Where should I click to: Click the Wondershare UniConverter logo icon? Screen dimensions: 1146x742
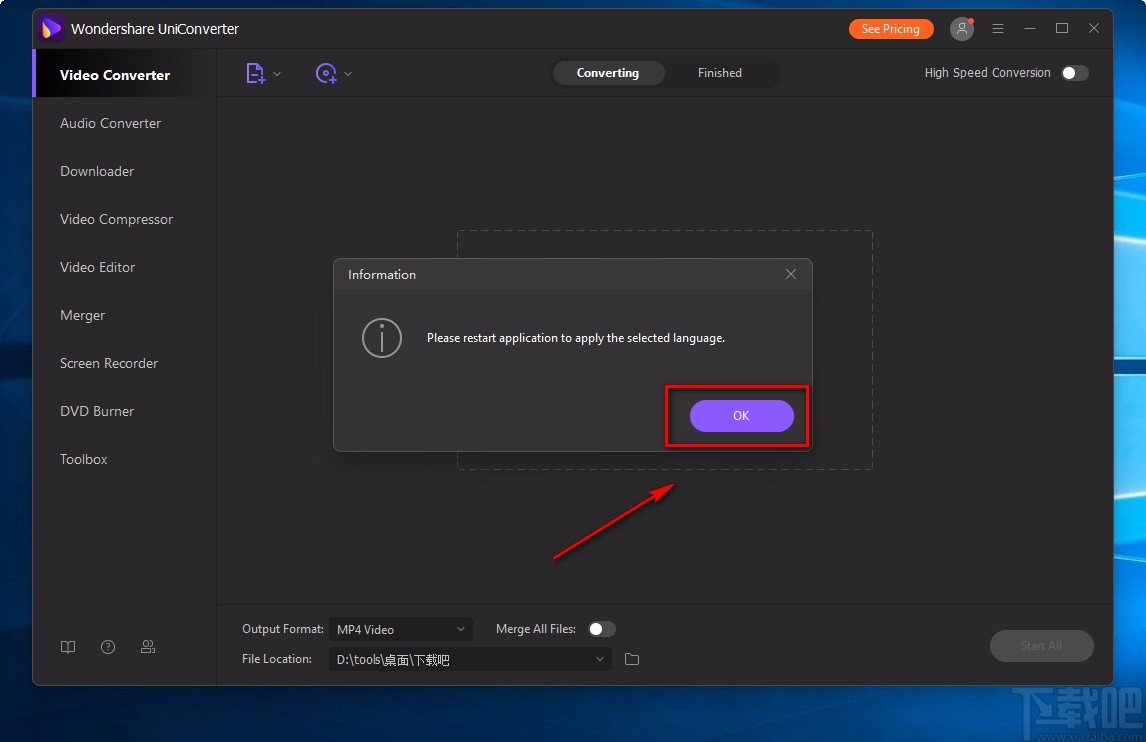click(50, 29)
